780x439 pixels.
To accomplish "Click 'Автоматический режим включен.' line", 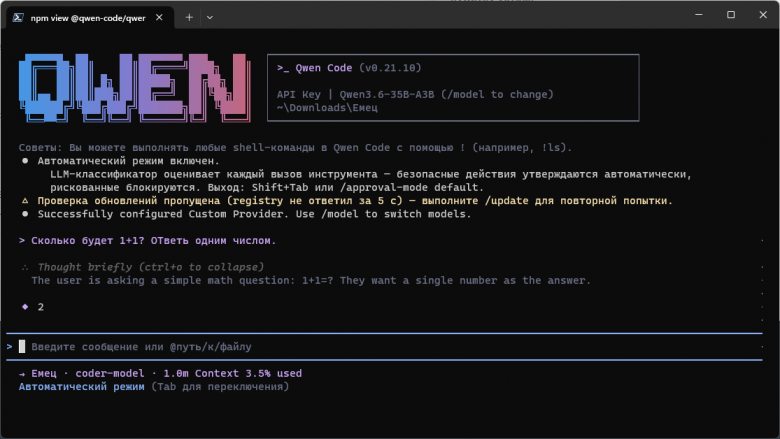I will tap(128, 161).
